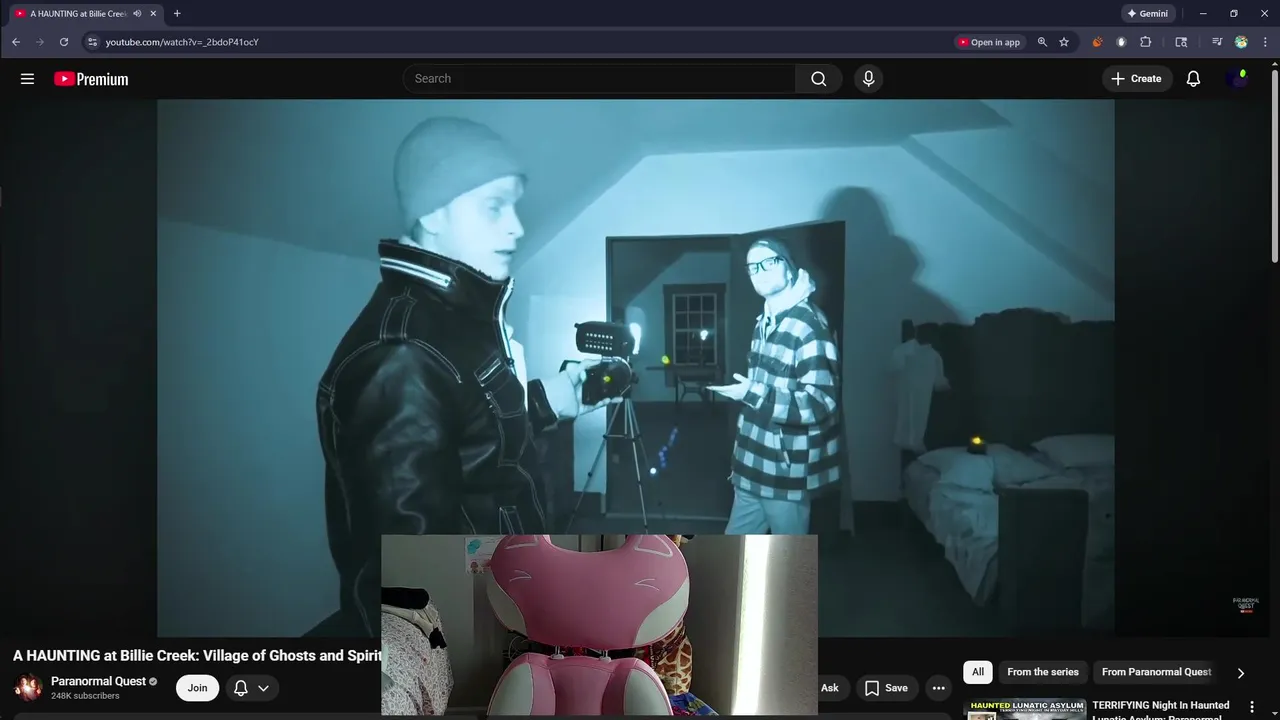This screenshot has height=720, width=1280.
Task: Focus the YouTube Search field
Action: (x=599, y=79)
